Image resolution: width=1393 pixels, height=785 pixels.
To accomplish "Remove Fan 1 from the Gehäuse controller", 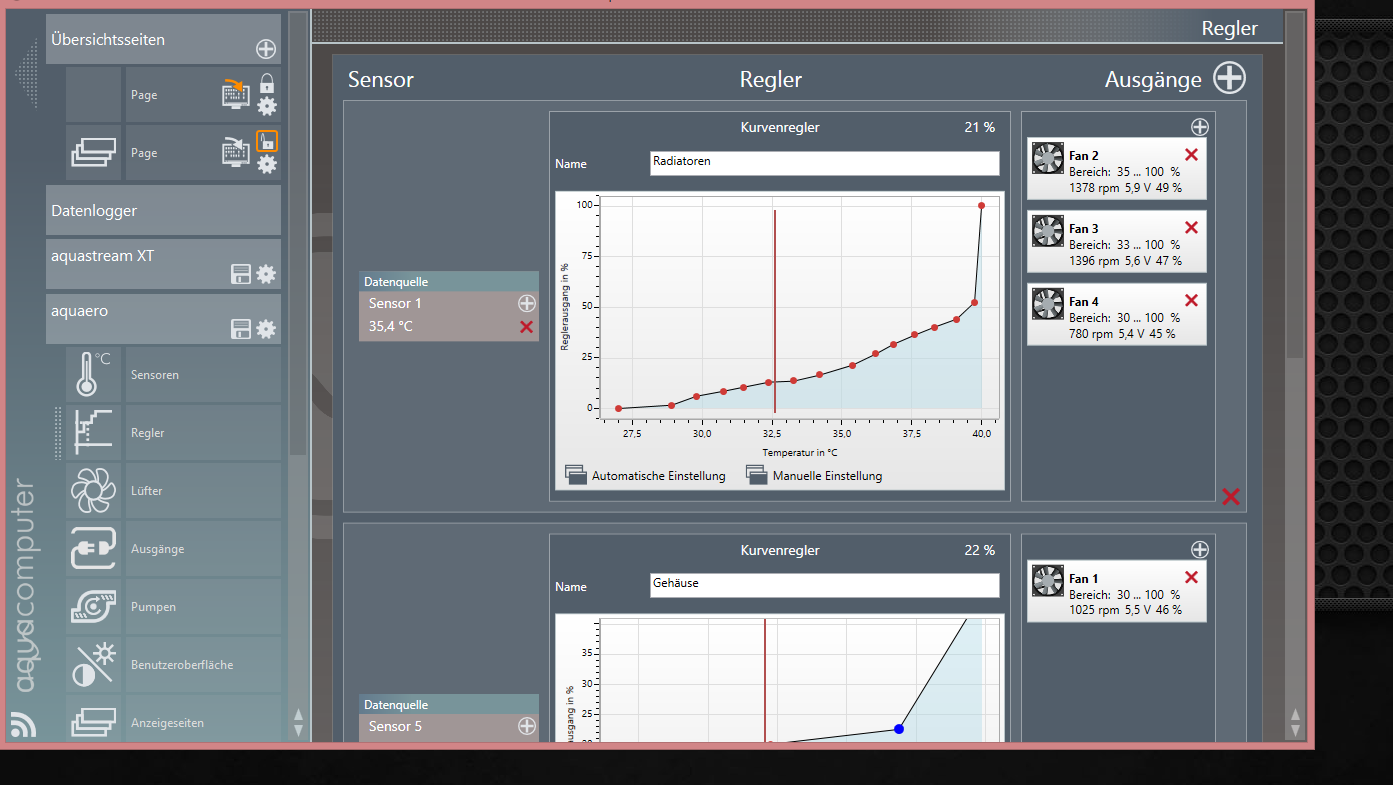I will [x=1191, y=577].
